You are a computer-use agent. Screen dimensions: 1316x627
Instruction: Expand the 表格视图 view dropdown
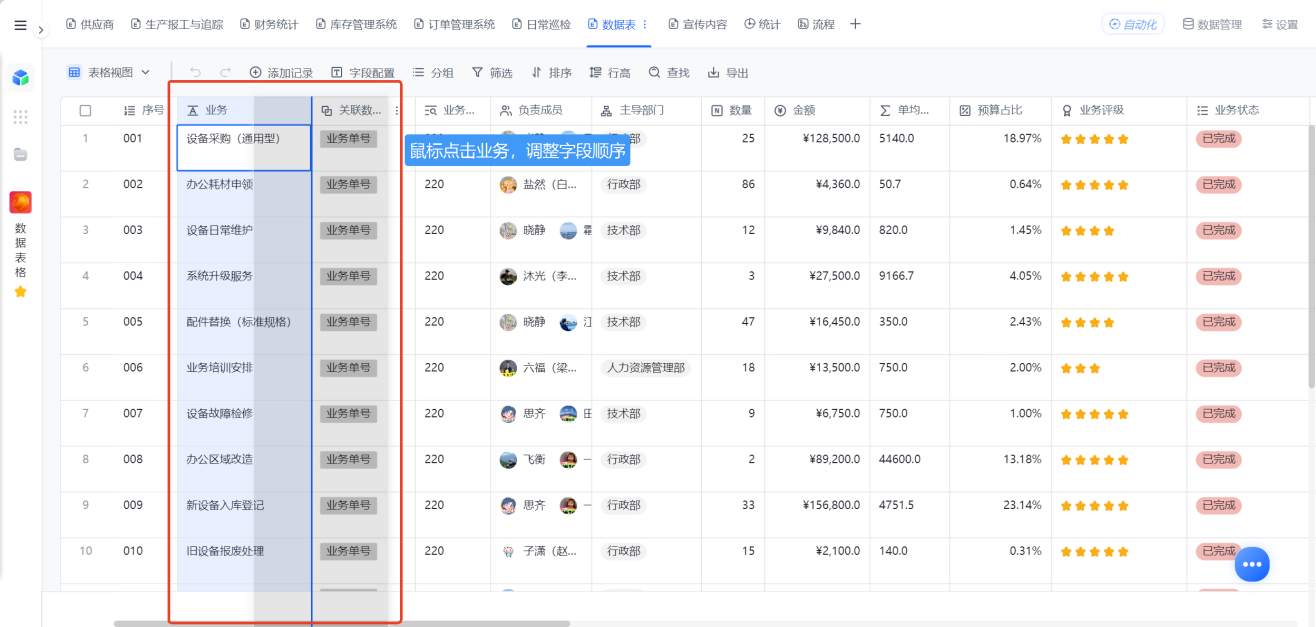tap(109, 72)
